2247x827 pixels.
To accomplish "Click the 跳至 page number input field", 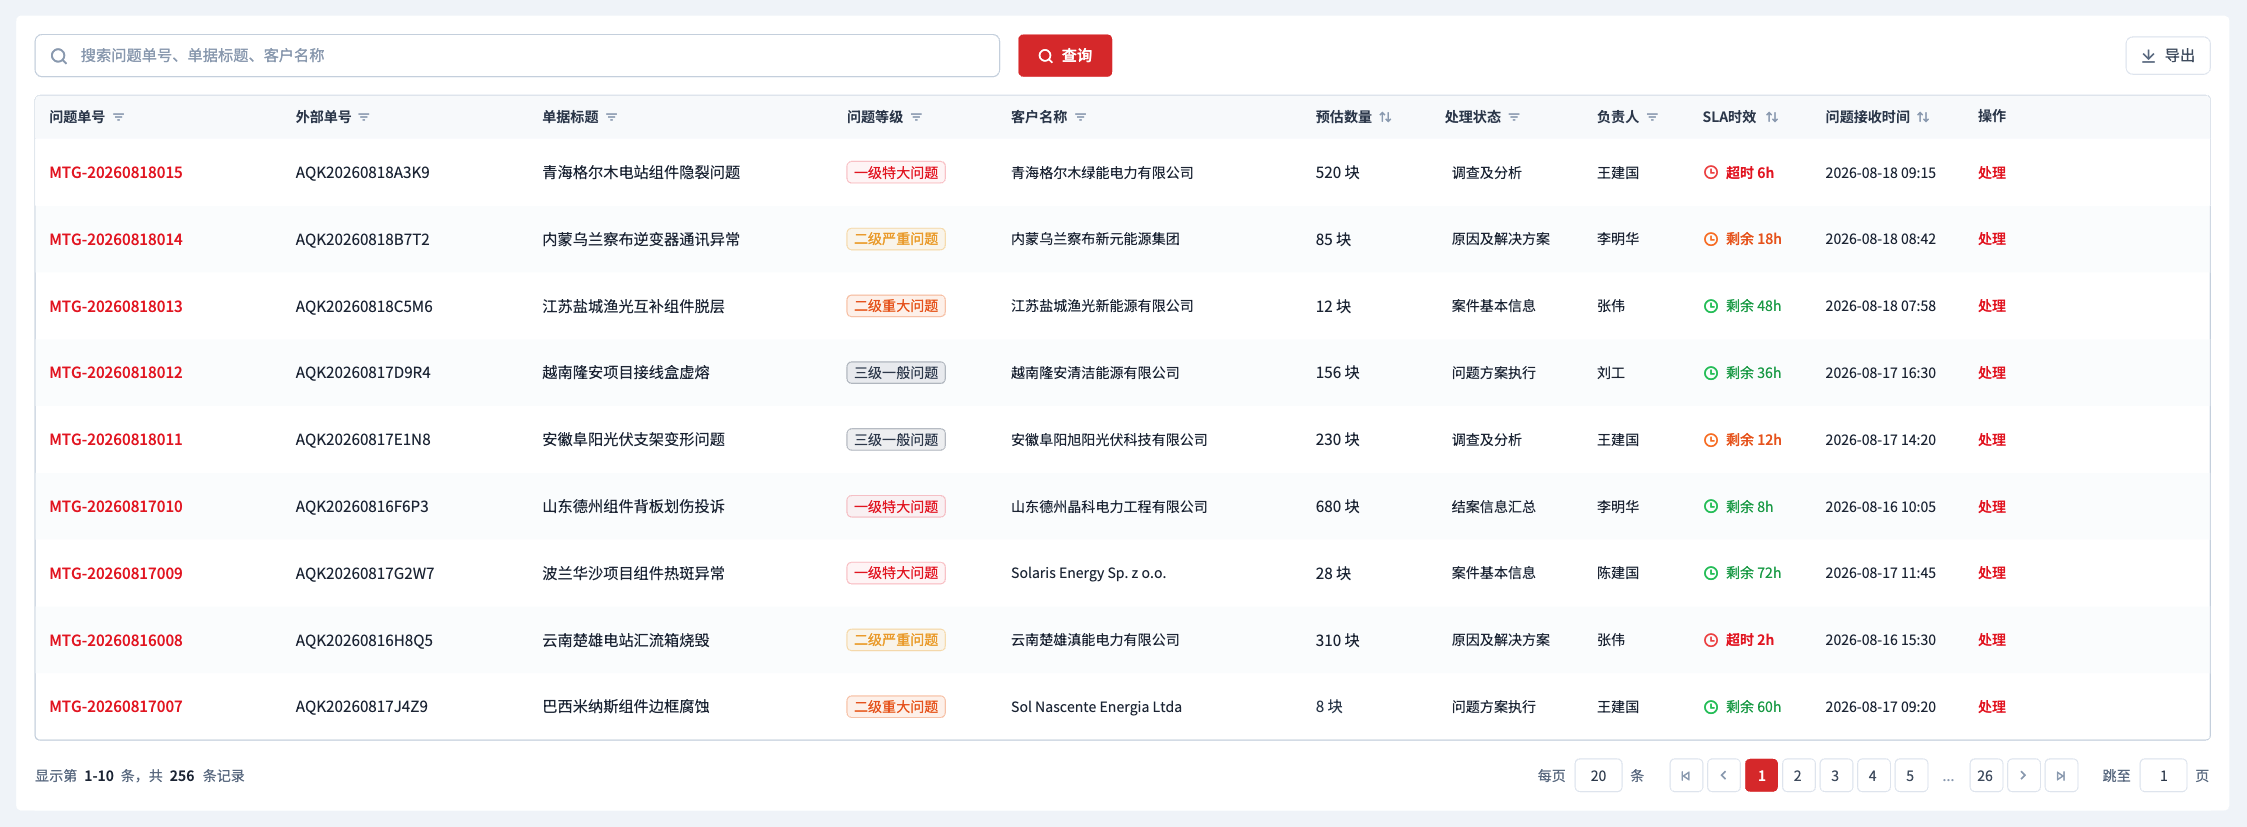I will pyautogui.click(x=2163, y=776).
